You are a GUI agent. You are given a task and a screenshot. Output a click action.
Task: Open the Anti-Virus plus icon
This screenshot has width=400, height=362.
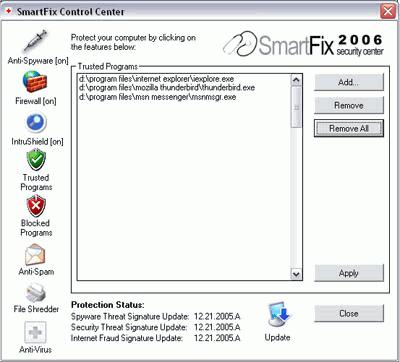click(35, 332)
